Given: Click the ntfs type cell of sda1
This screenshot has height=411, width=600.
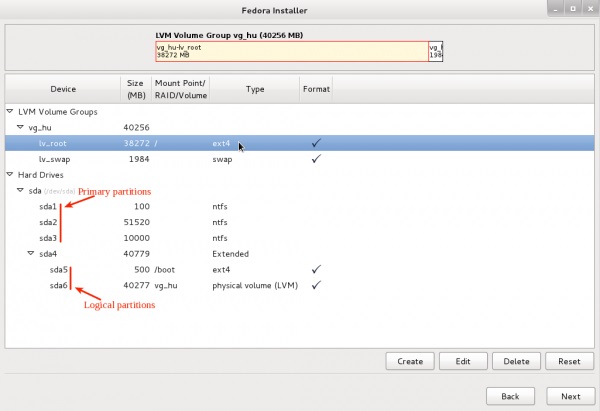Looking at the screenshot, I should tap(220, 206).
